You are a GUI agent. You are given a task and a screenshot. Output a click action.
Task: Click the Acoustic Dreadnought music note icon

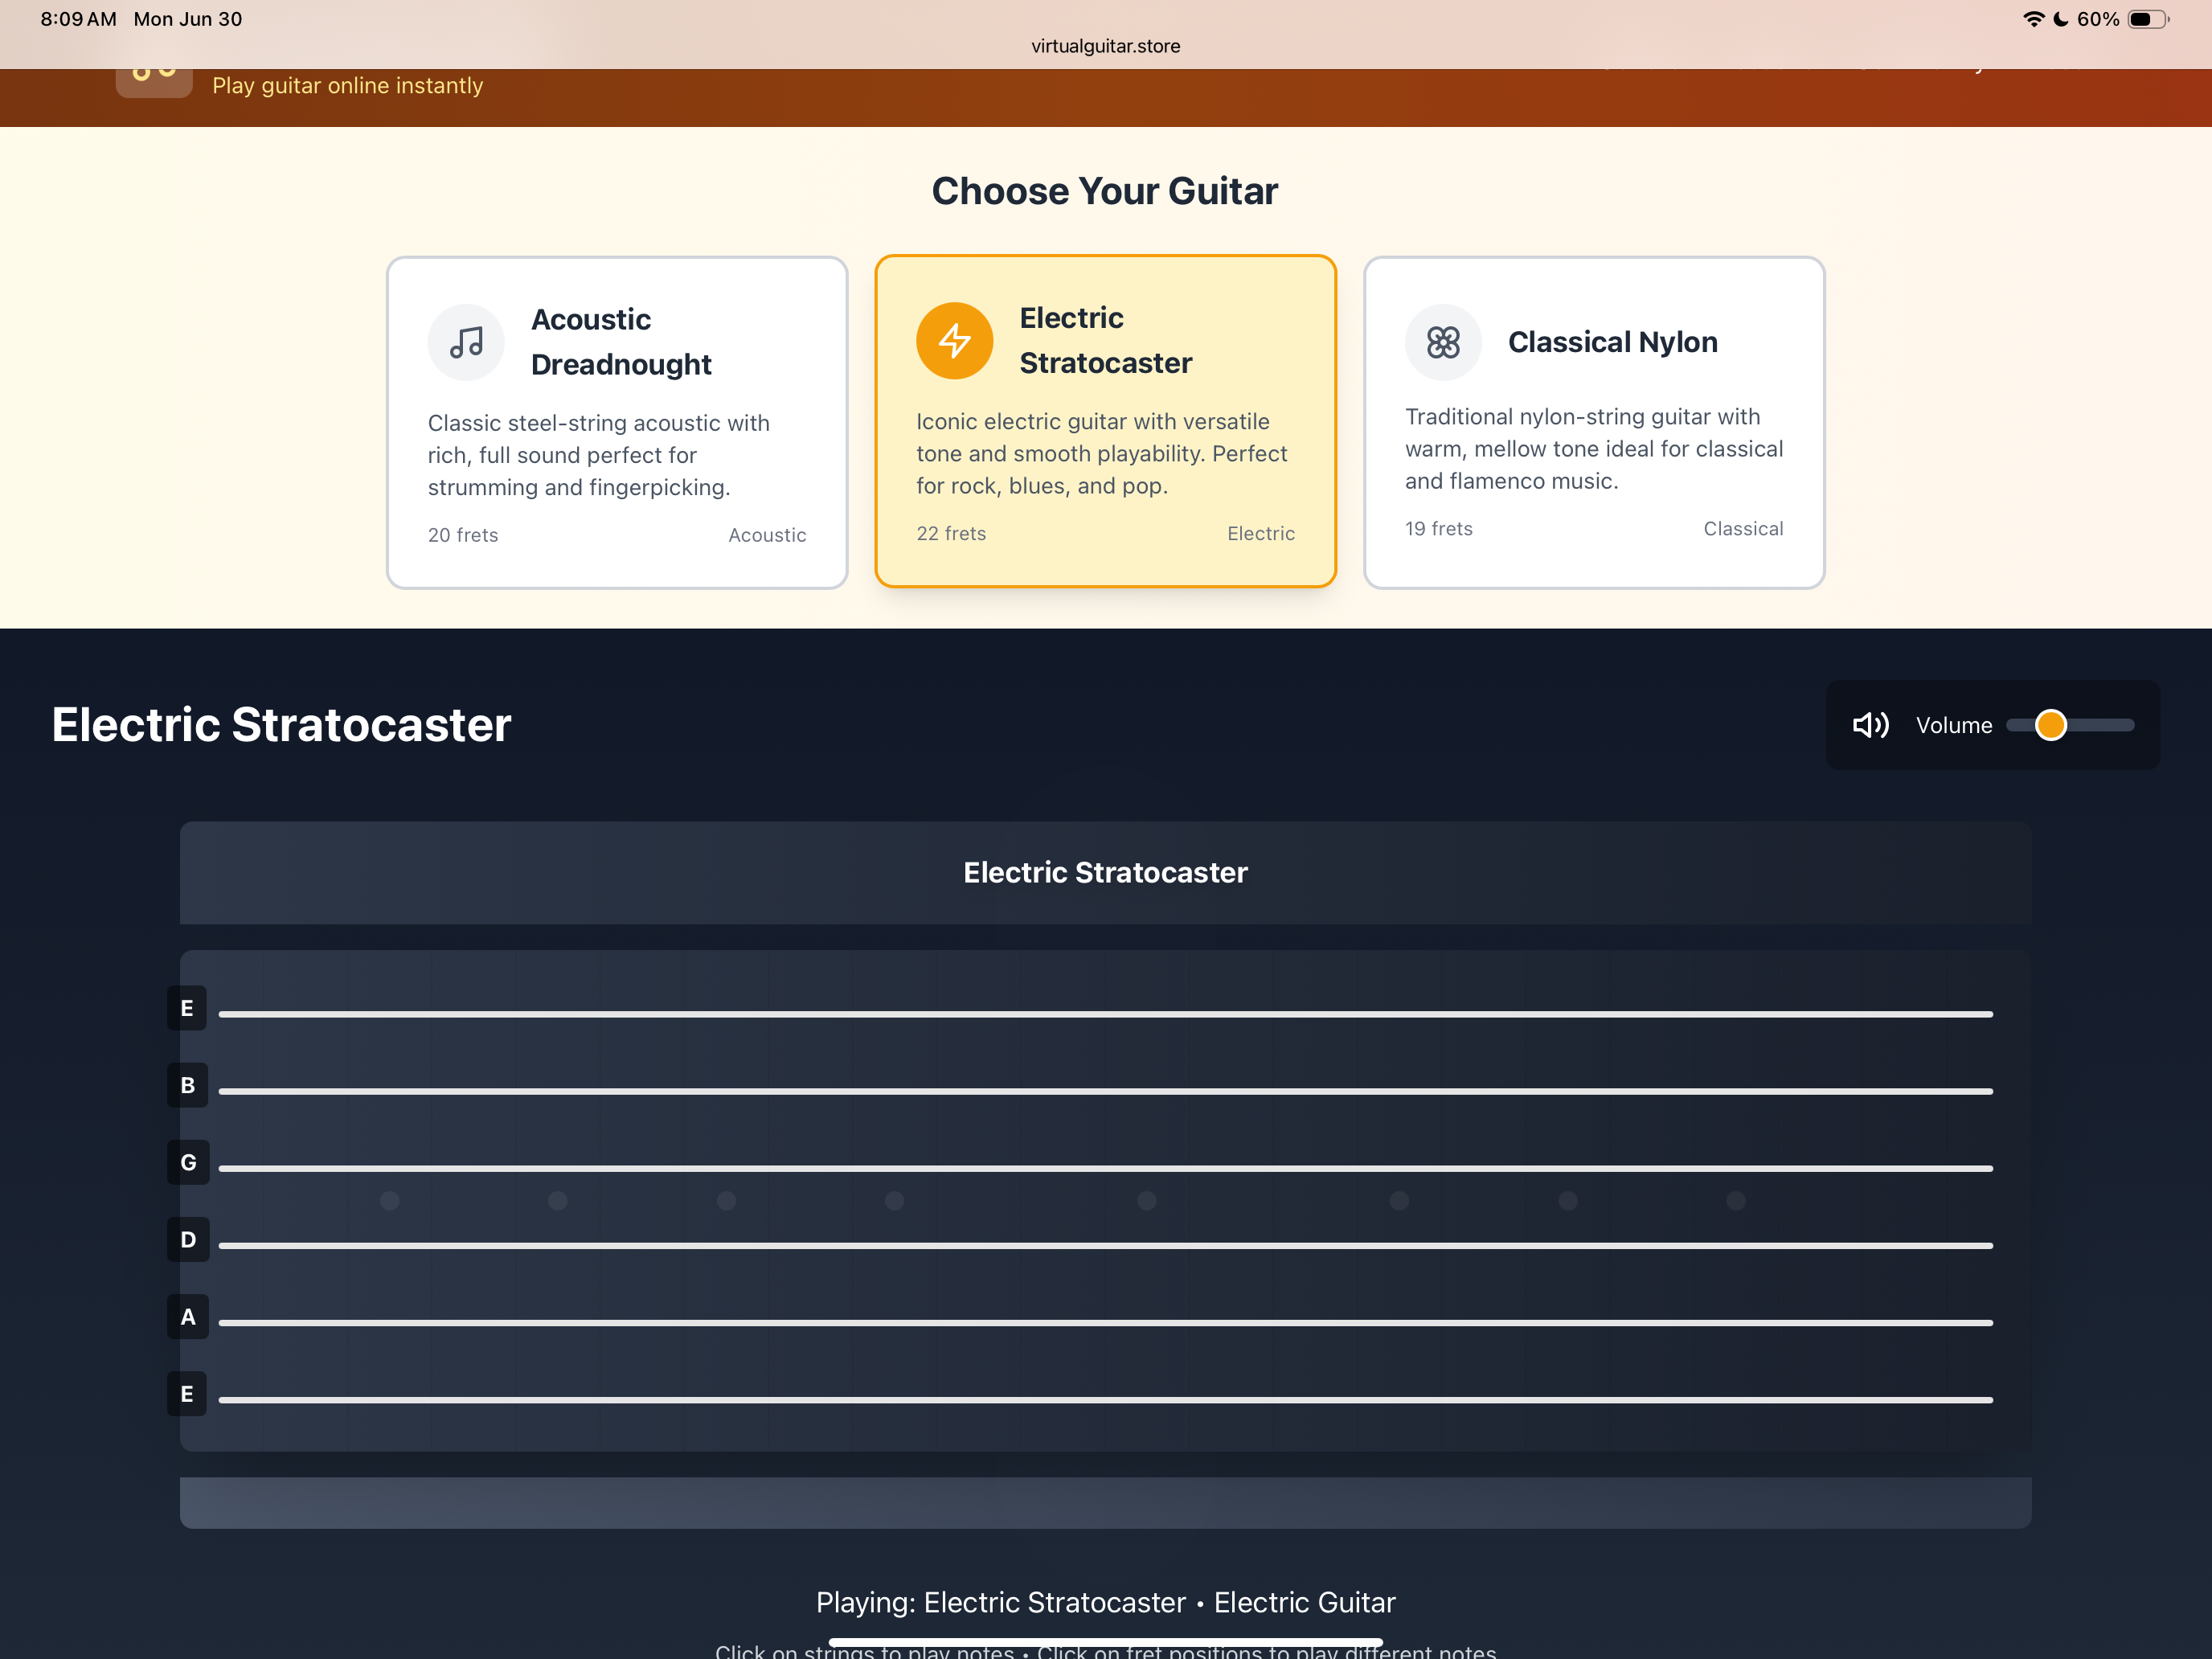(466, 343)
